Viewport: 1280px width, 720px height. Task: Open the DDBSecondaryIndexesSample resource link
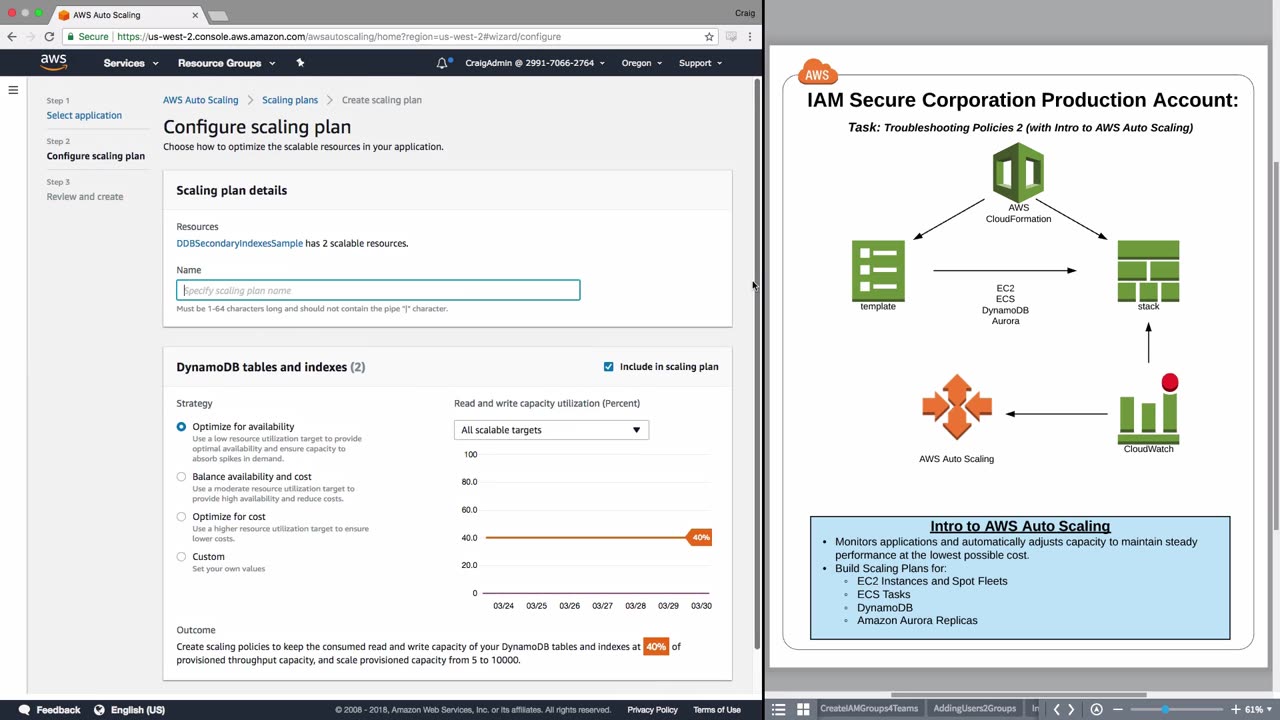tap(240, 243)
